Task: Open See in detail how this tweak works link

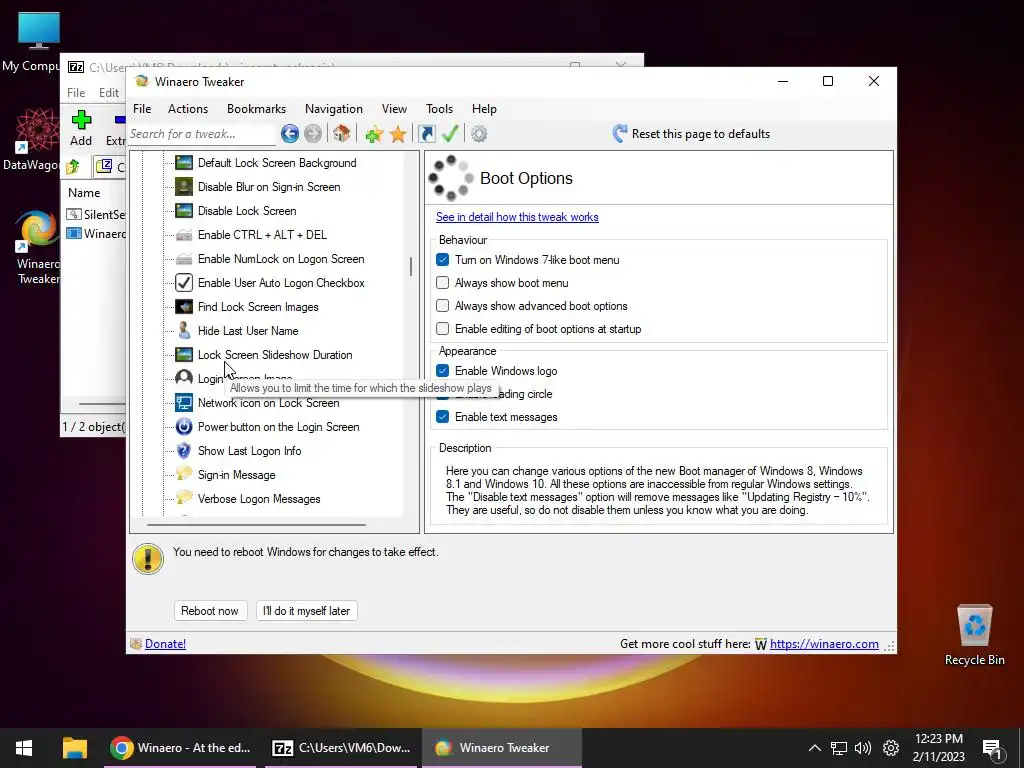Action: point(517,217)
